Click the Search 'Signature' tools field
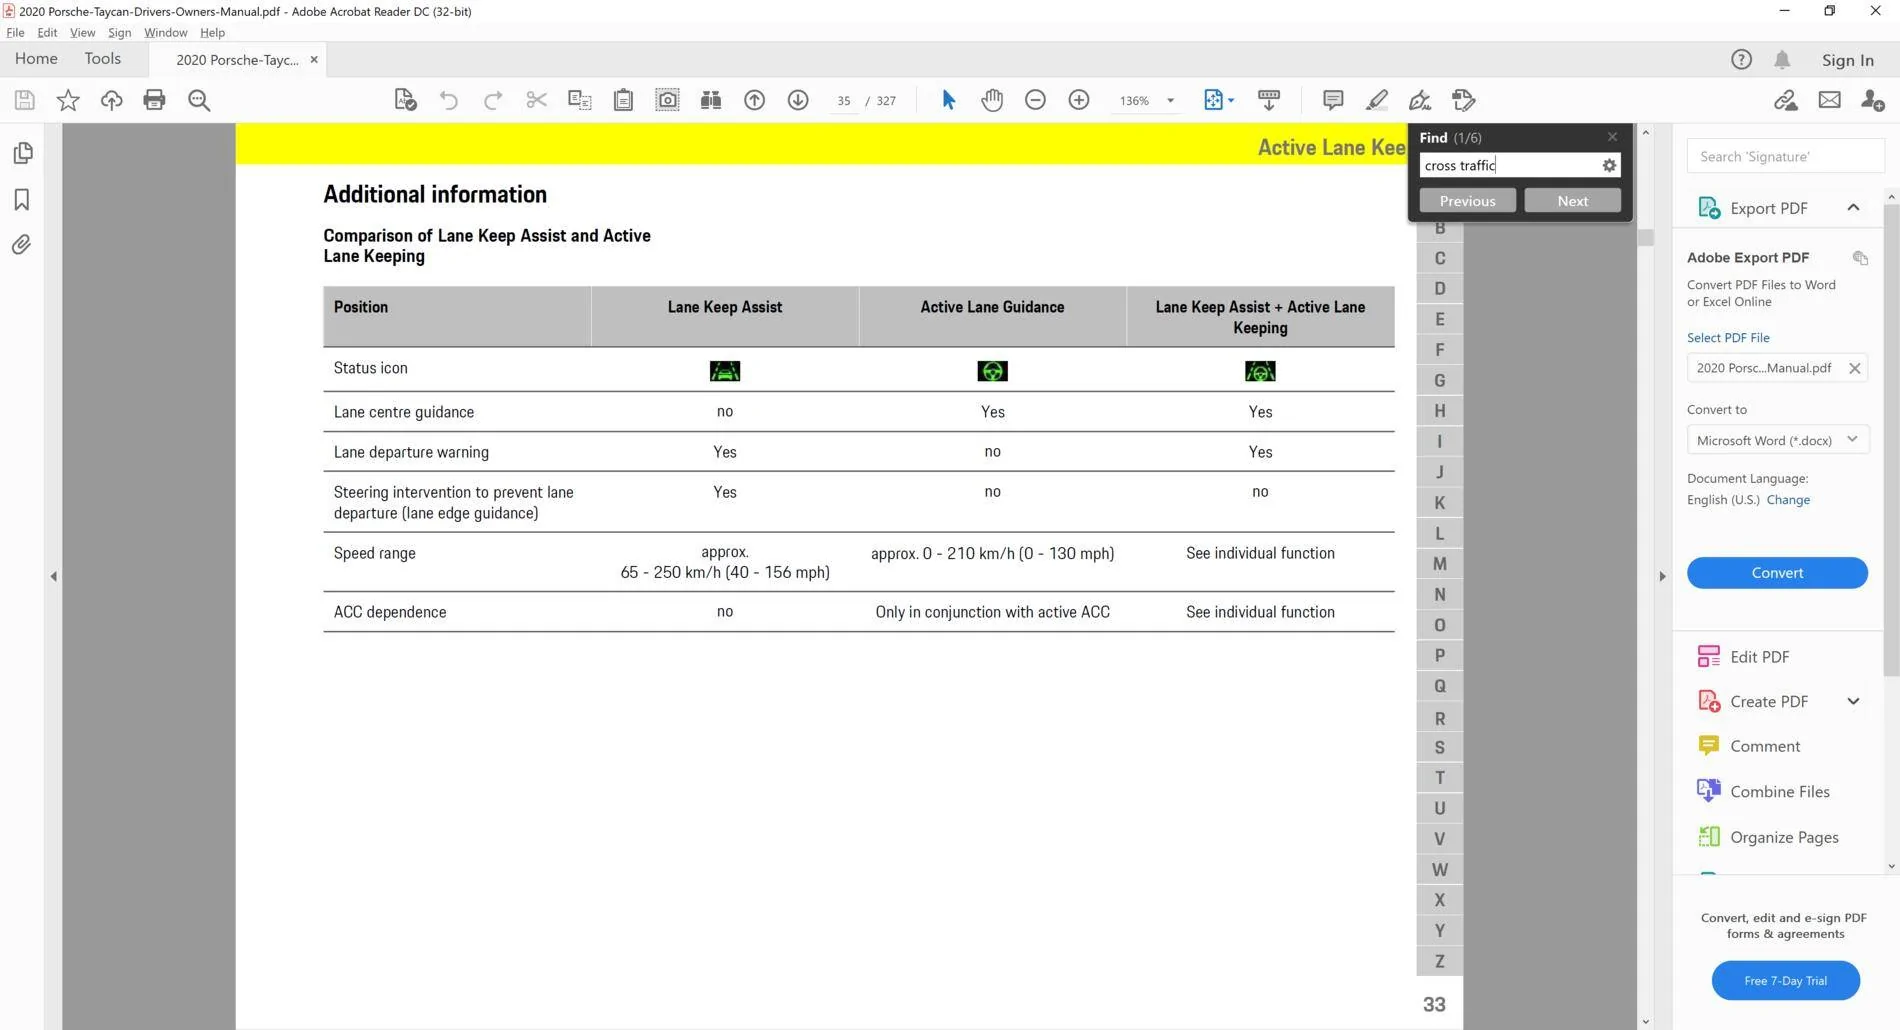 tap(1785, 157)
